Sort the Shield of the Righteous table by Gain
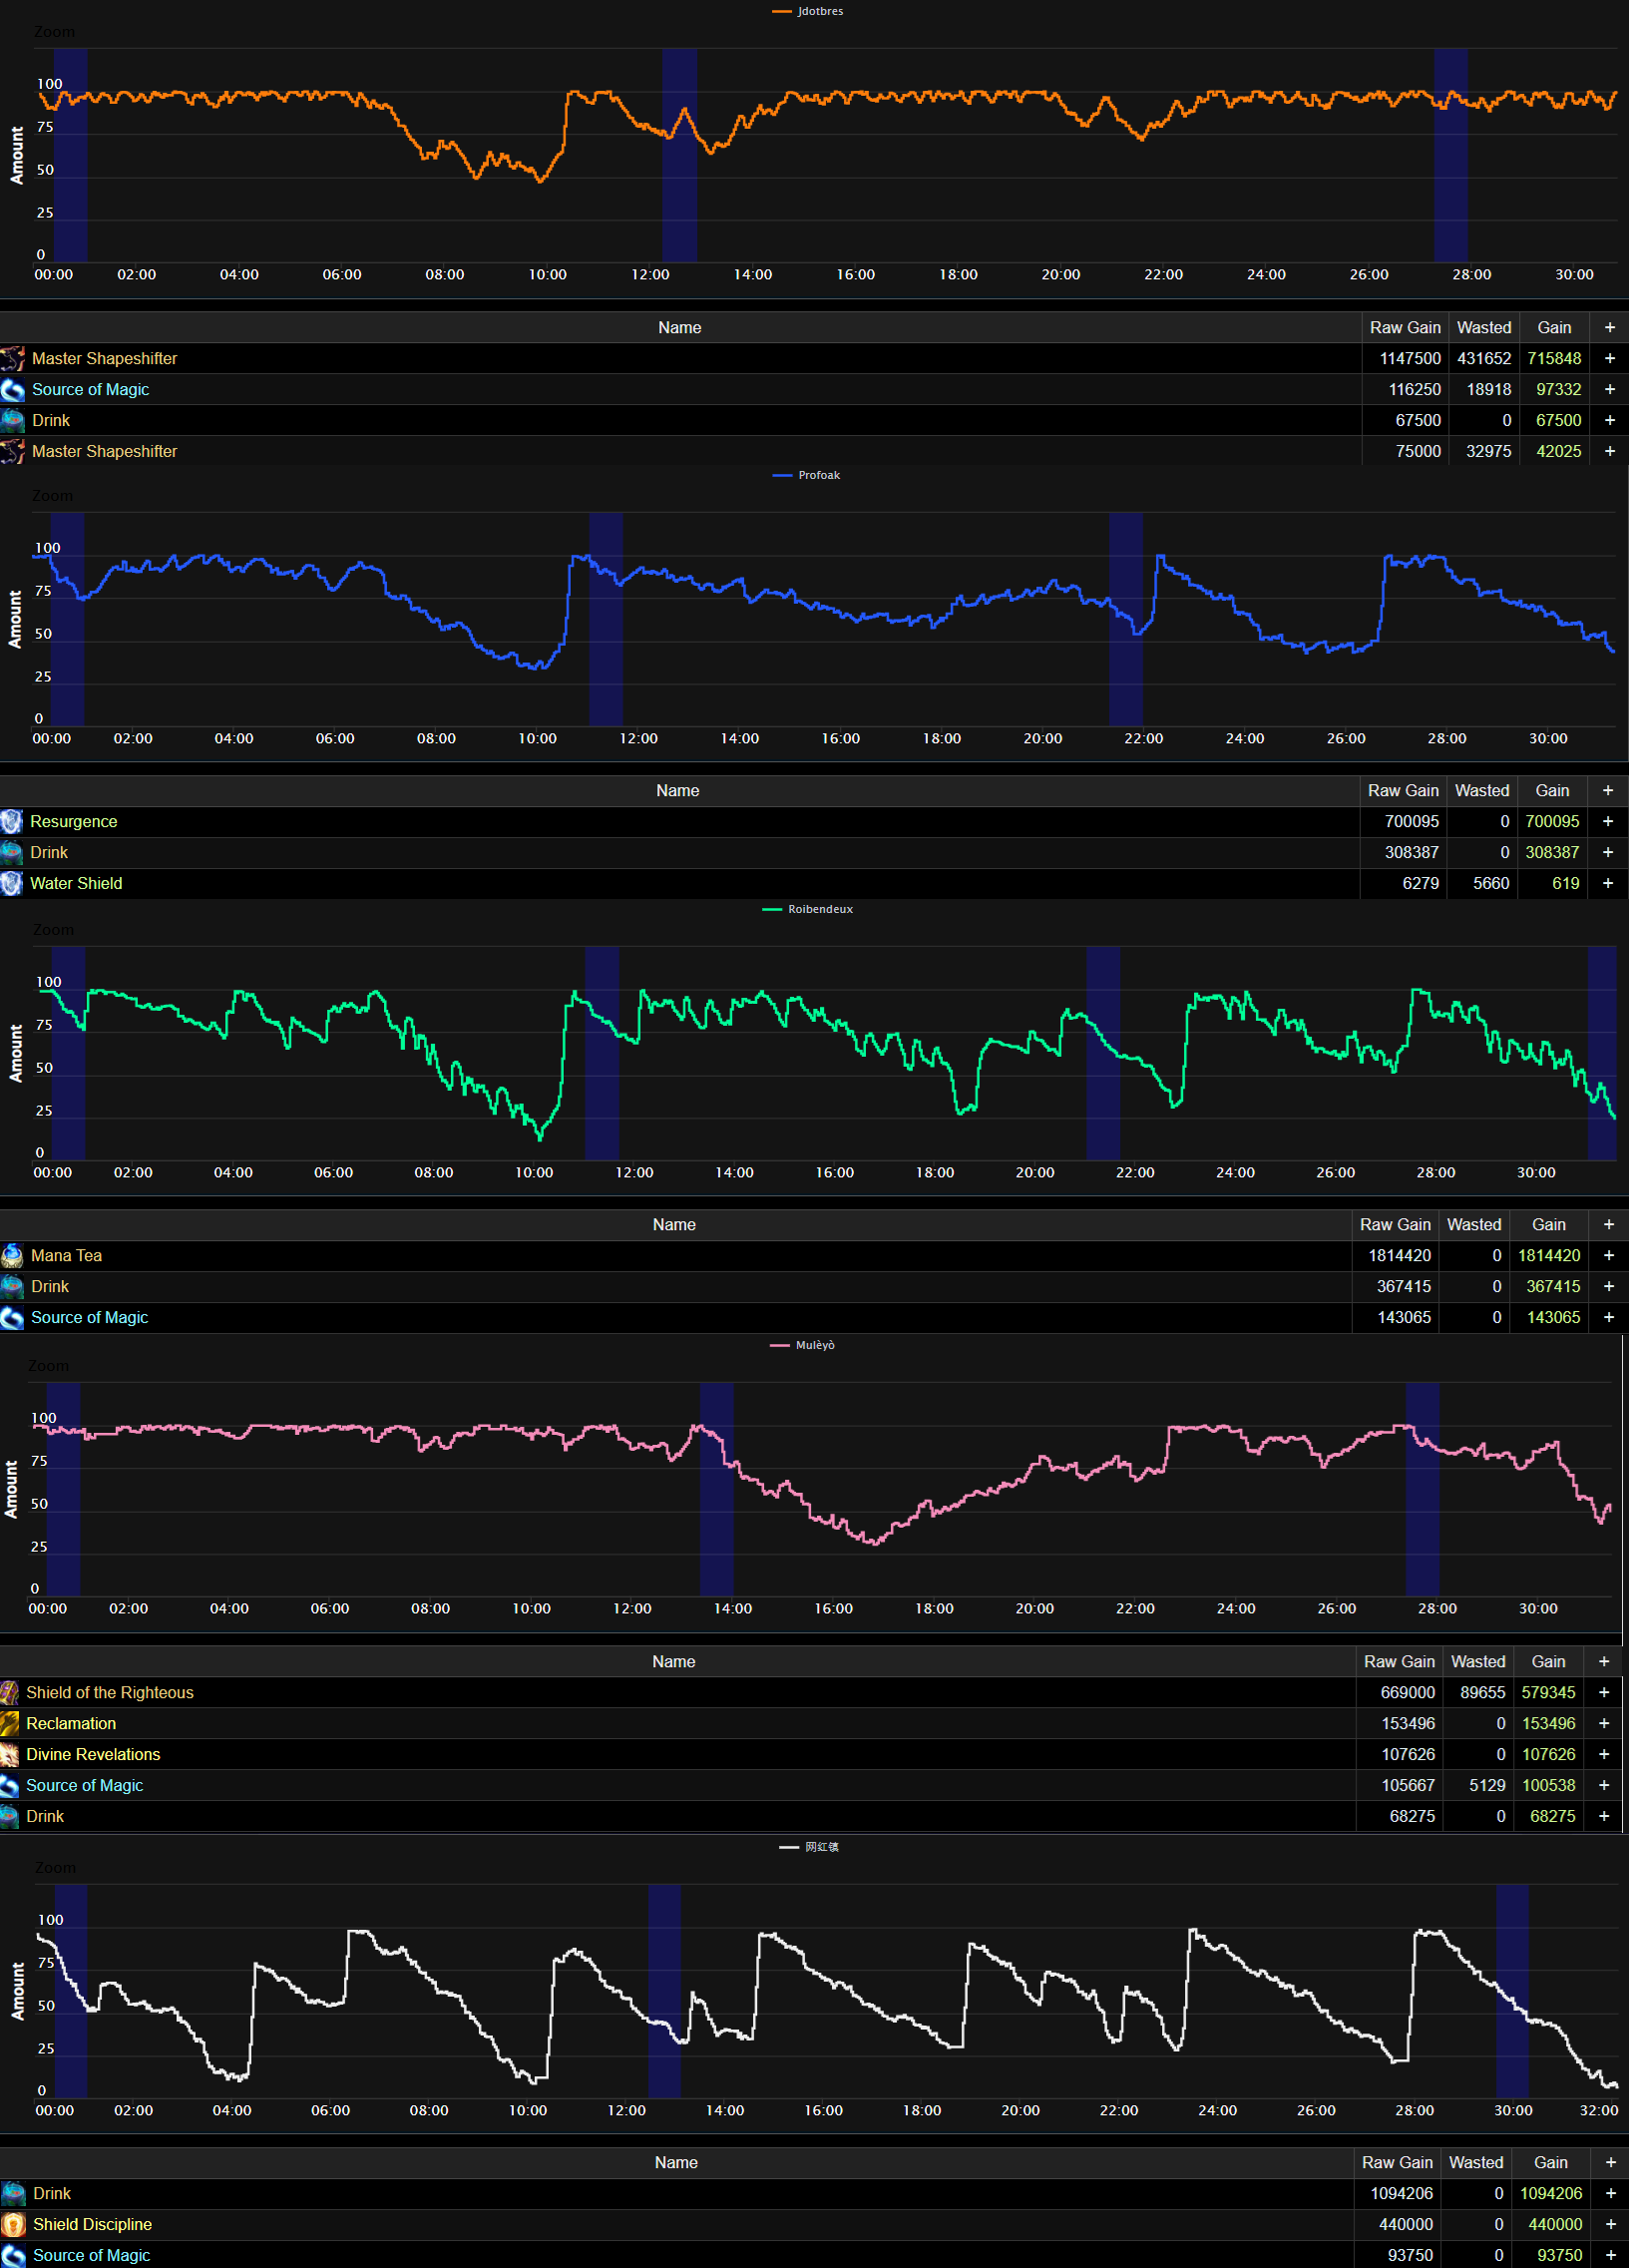Viewport: 1629px width, 2268px height. click(1548, 1661)
